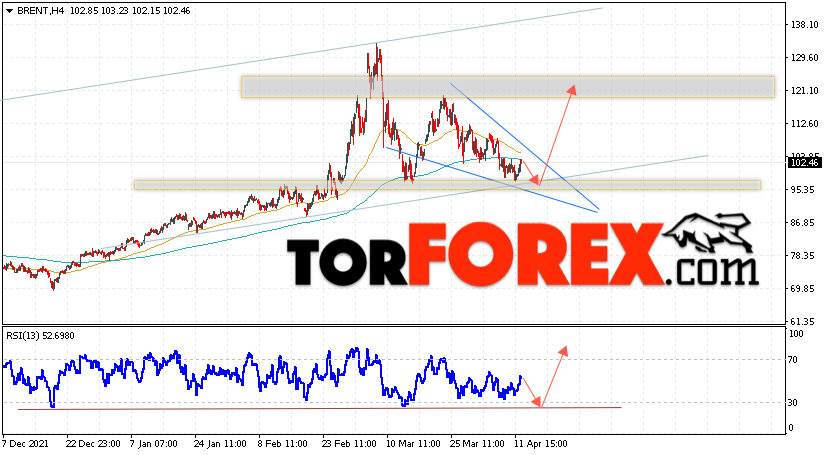Click the 95.35 price axis label

click(804, 190)
